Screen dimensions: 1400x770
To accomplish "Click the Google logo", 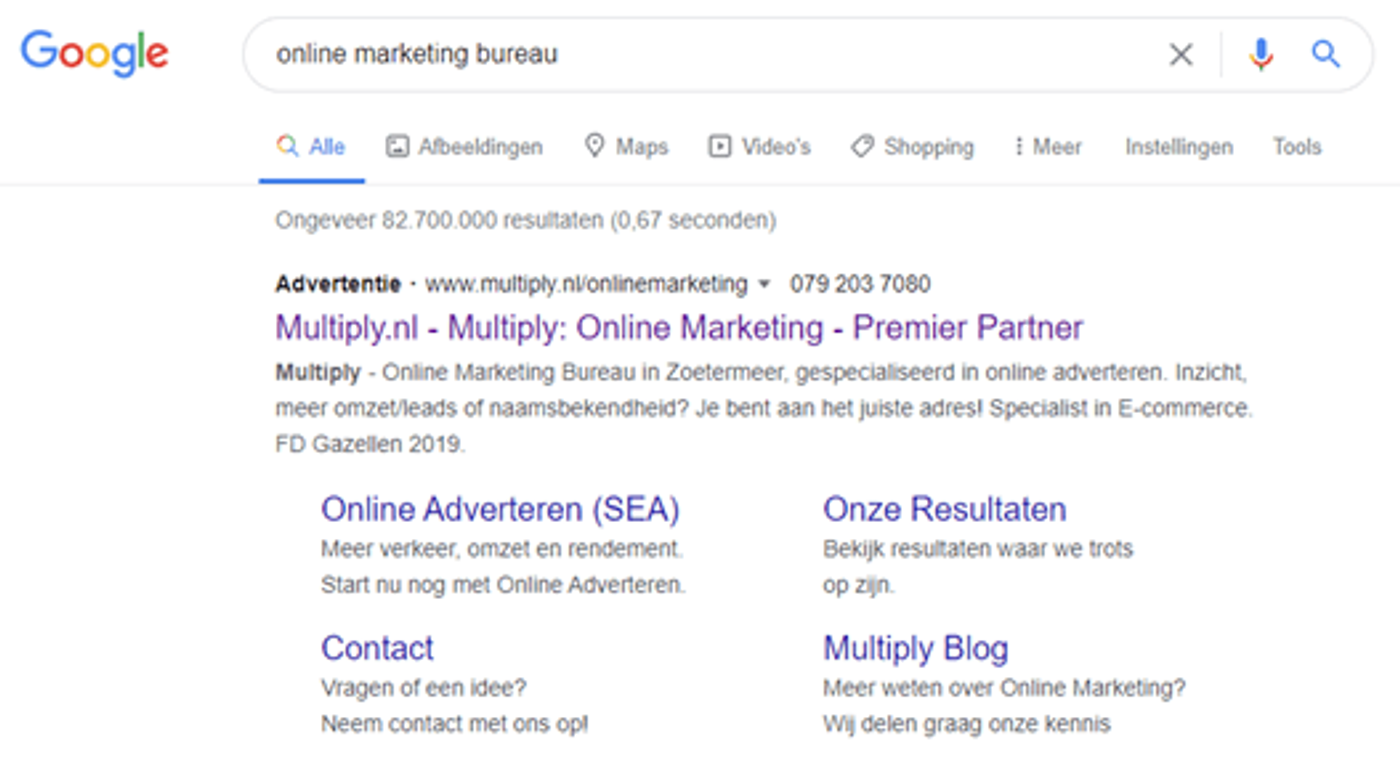I will 95,53.
